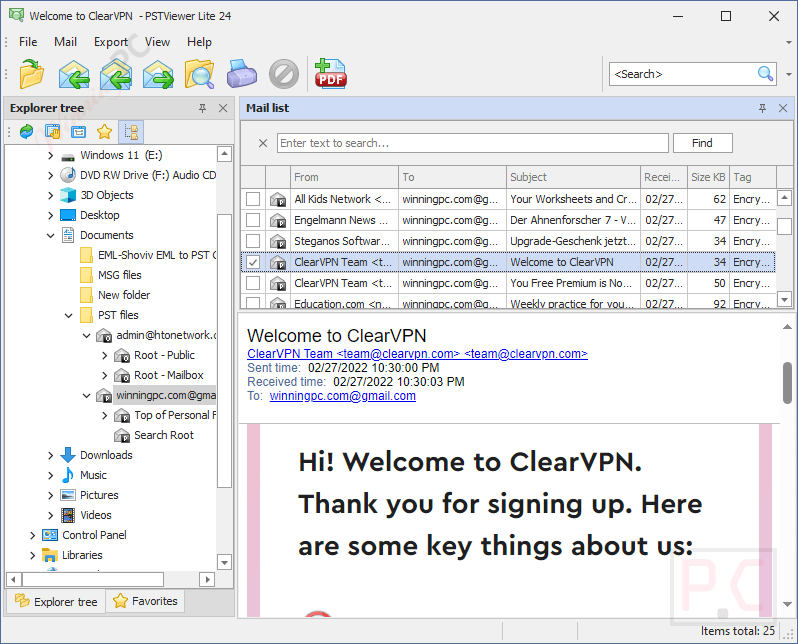Sort by the Subject column header
This screenshot has width=798, height=644.
573,177
